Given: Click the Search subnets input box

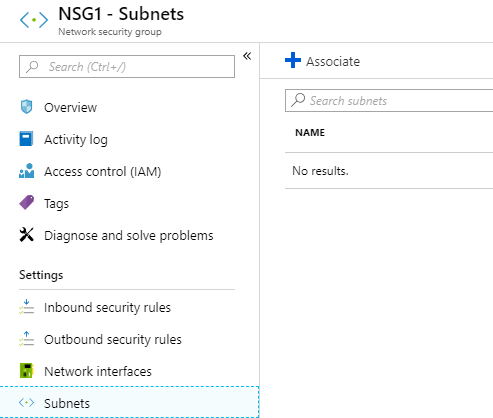Looking at the screenshot, I should (389, 100).
